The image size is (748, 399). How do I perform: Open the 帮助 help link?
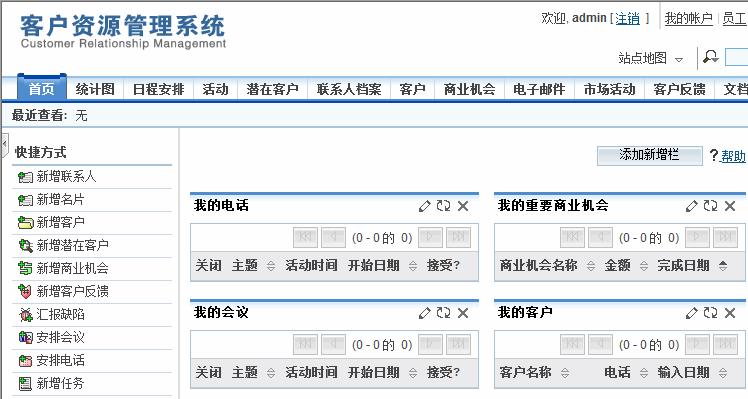pyautogui.click(x=733, y=156)
